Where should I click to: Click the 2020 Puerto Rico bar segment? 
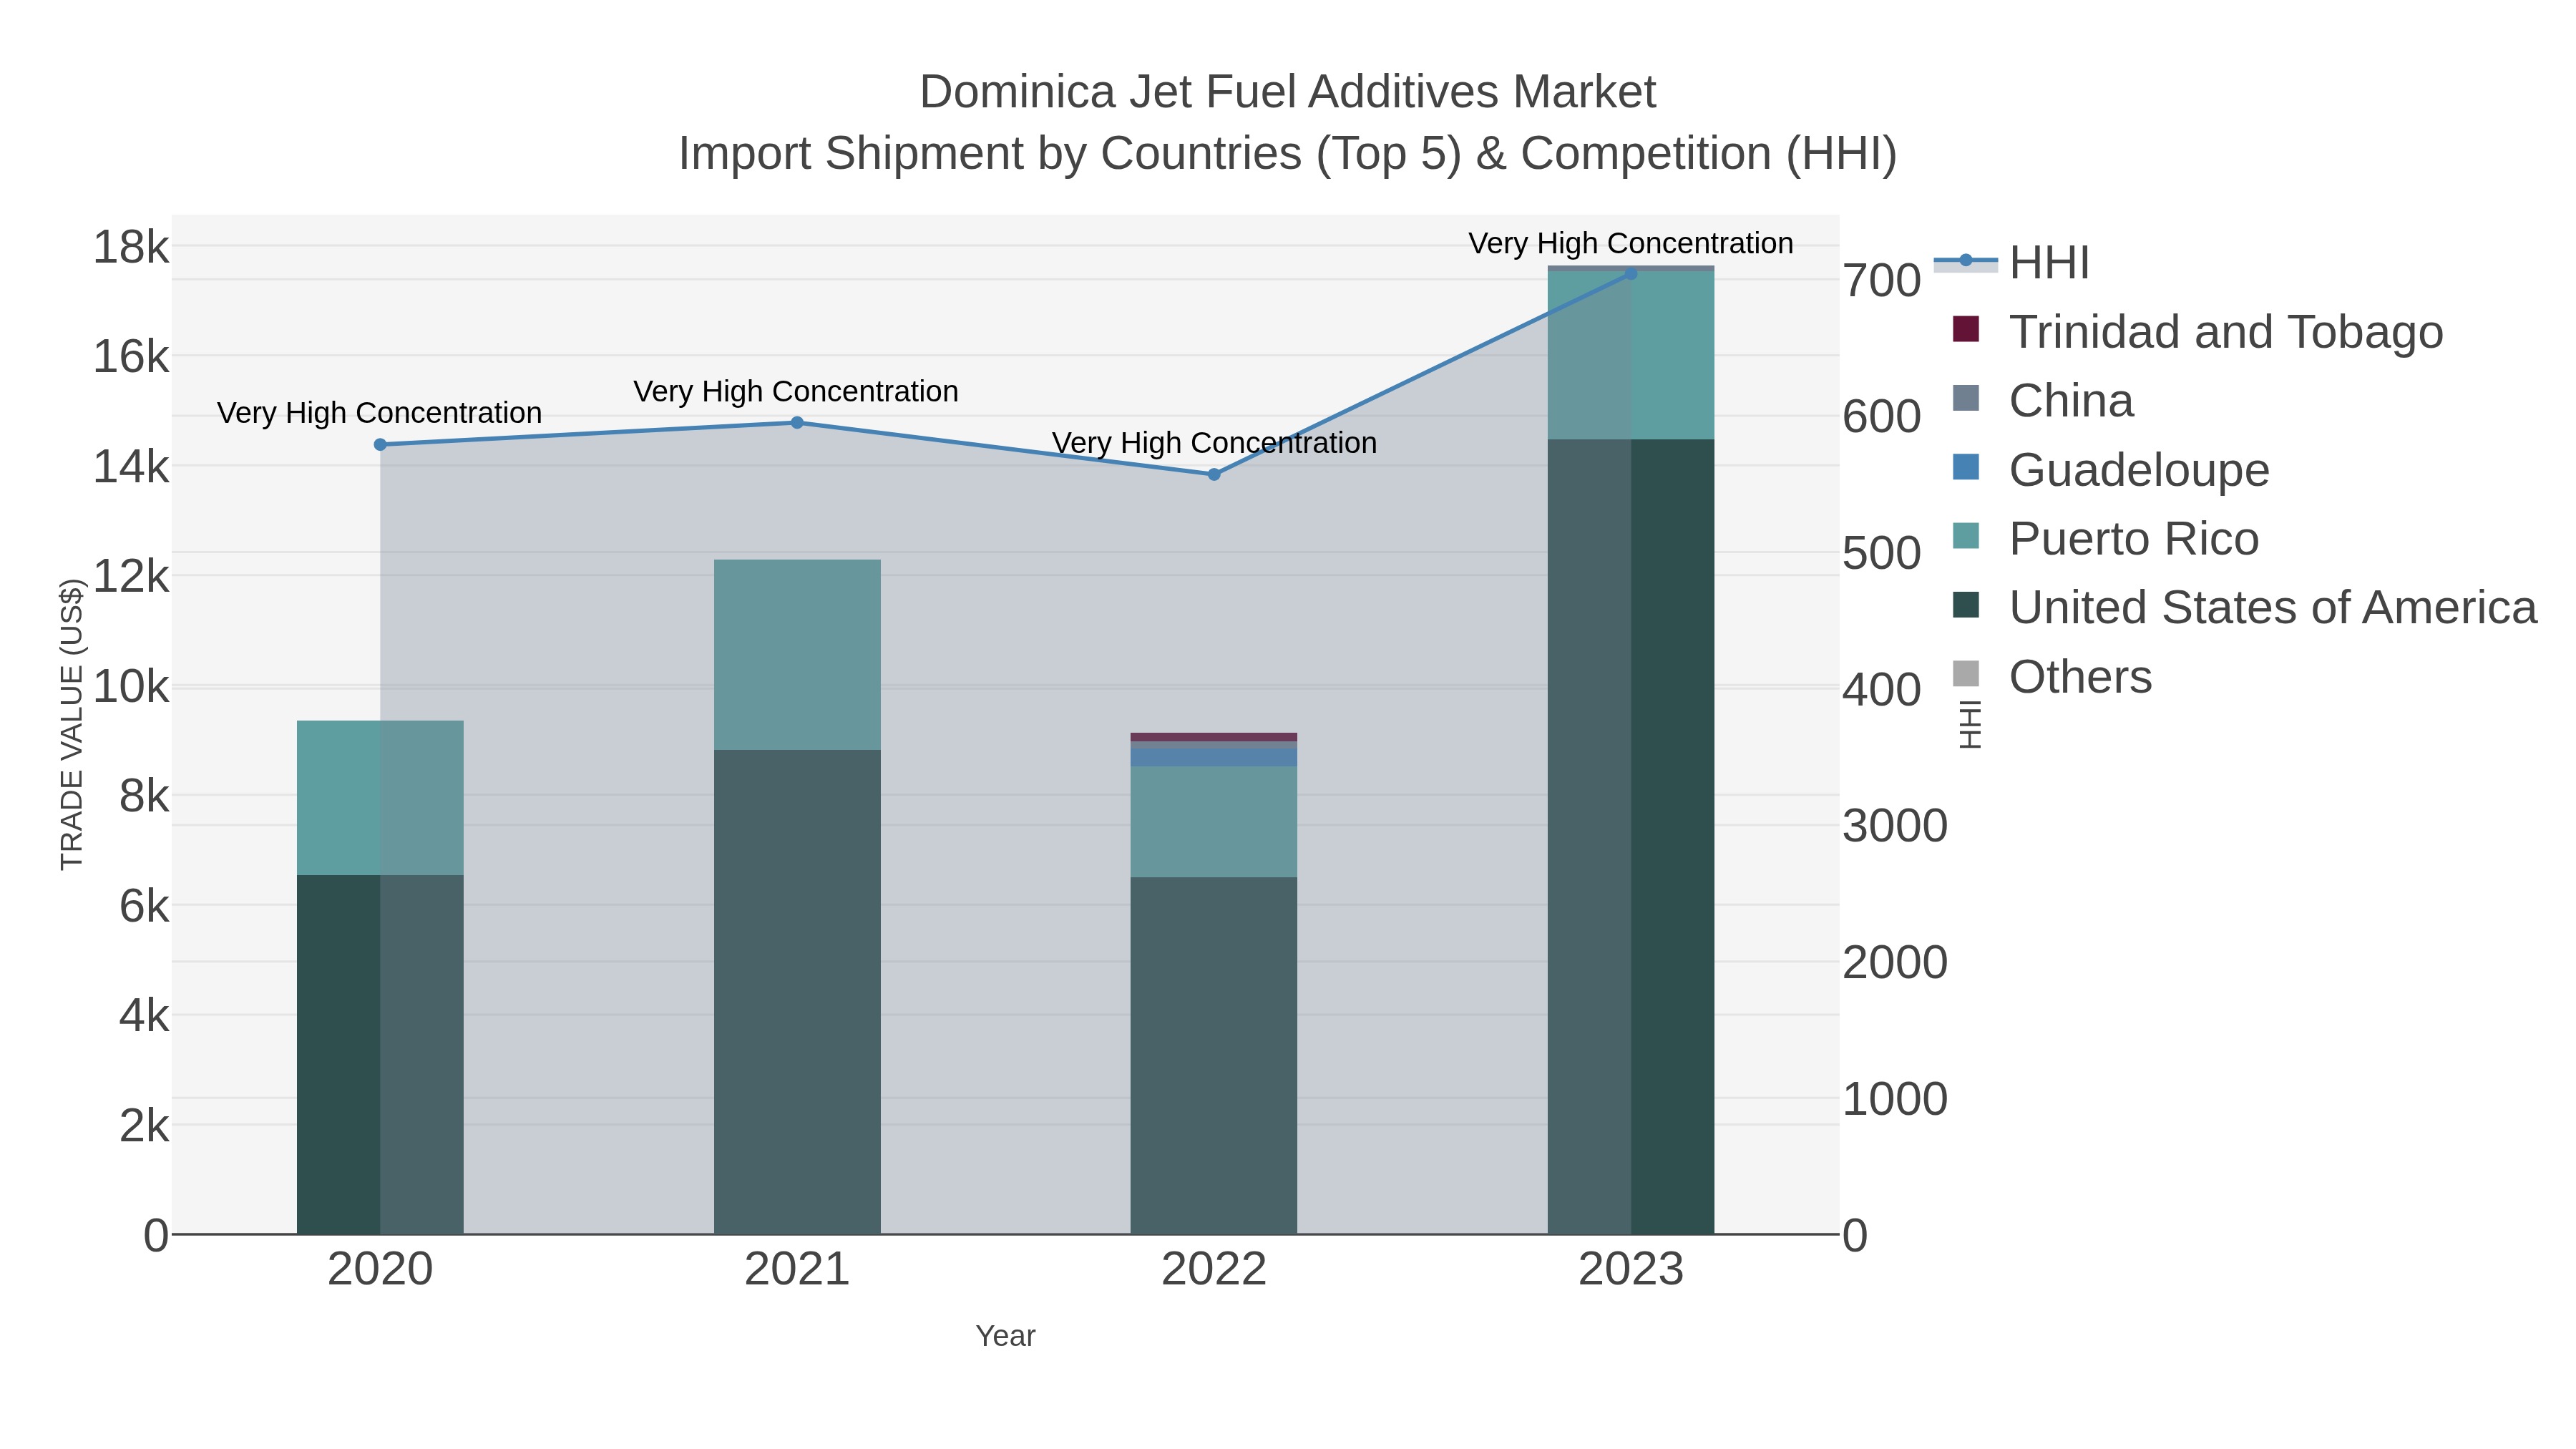click(x=380, y=798)
